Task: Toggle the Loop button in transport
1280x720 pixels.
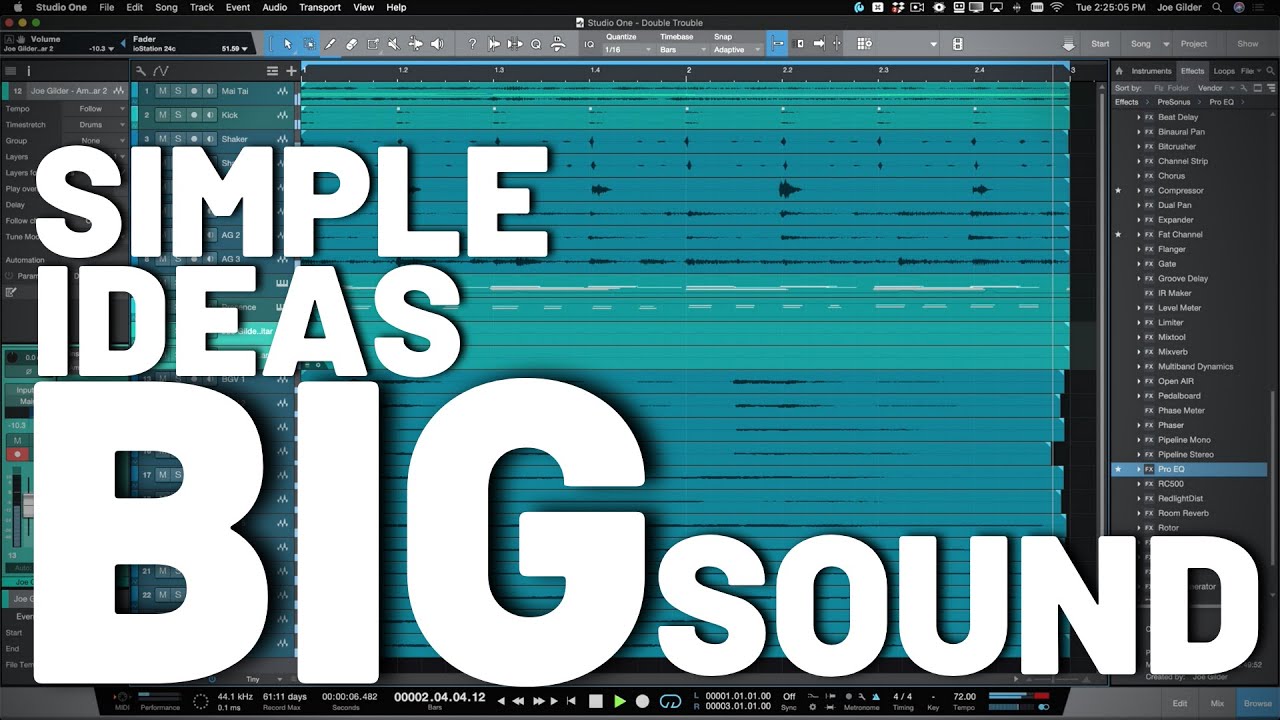Action: pyautogui.click(x=671, y=701)
